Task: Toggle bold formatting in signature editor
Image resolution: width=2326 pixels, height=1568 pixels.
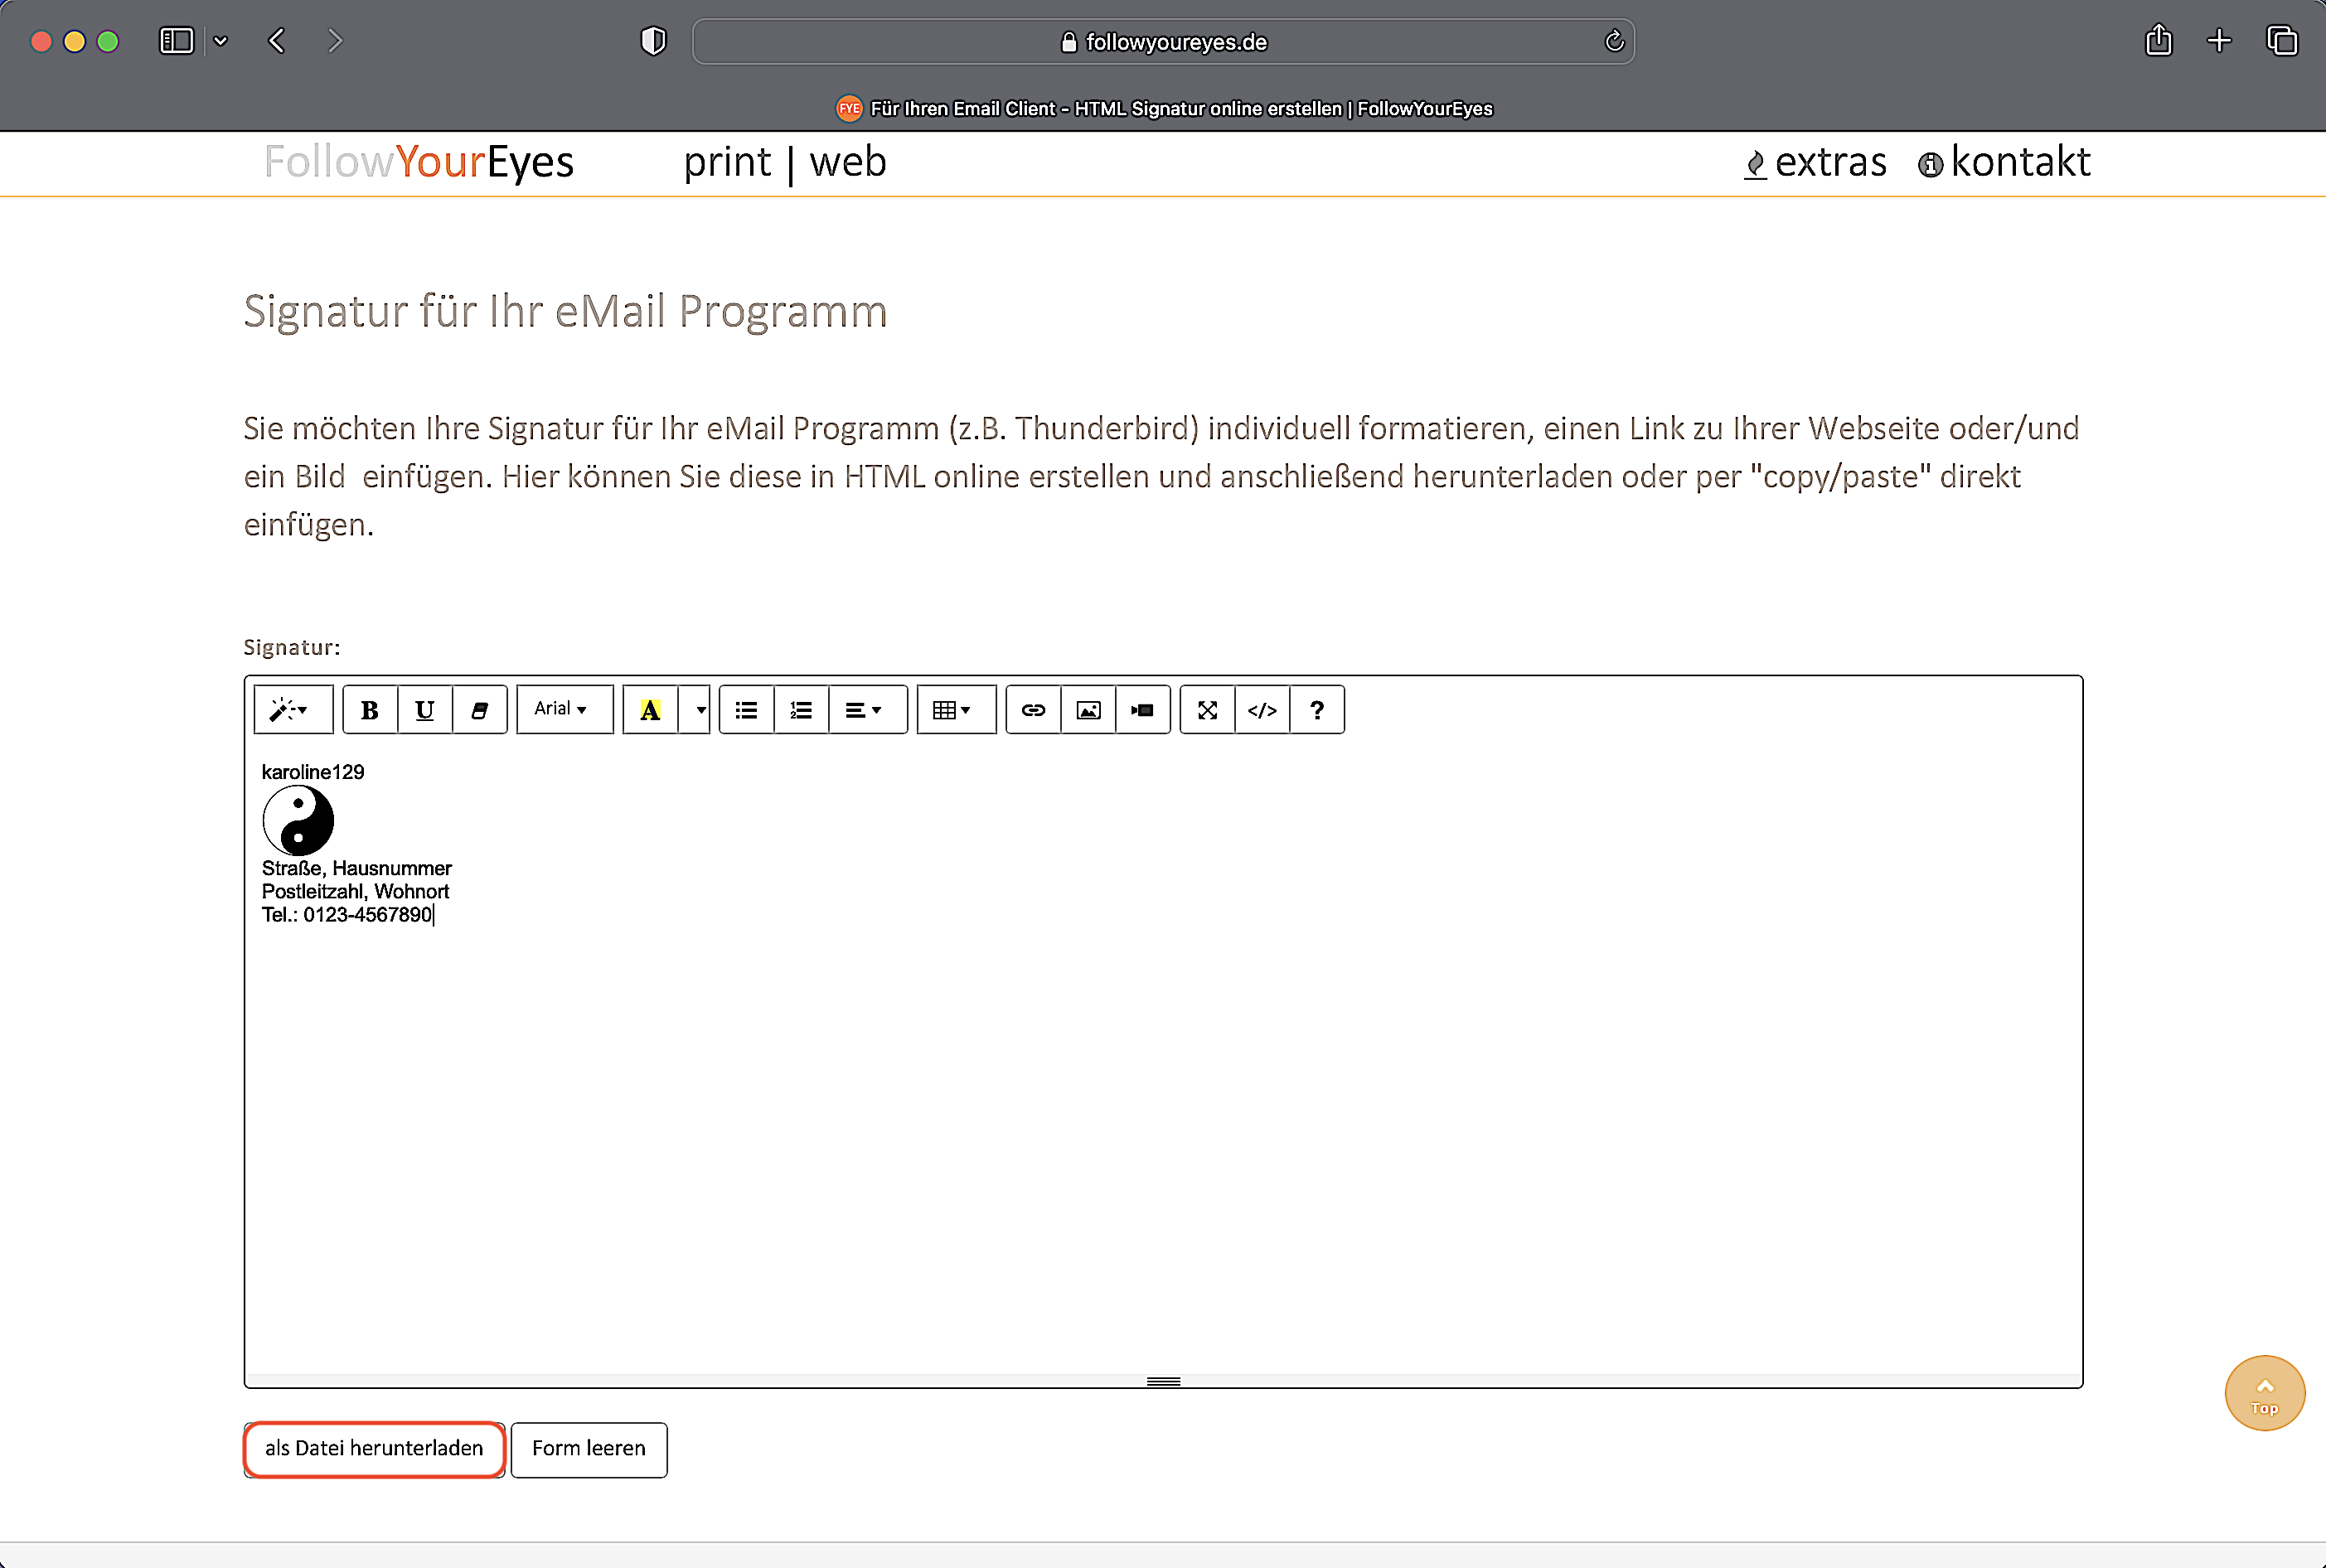Action: pos(369,710)
